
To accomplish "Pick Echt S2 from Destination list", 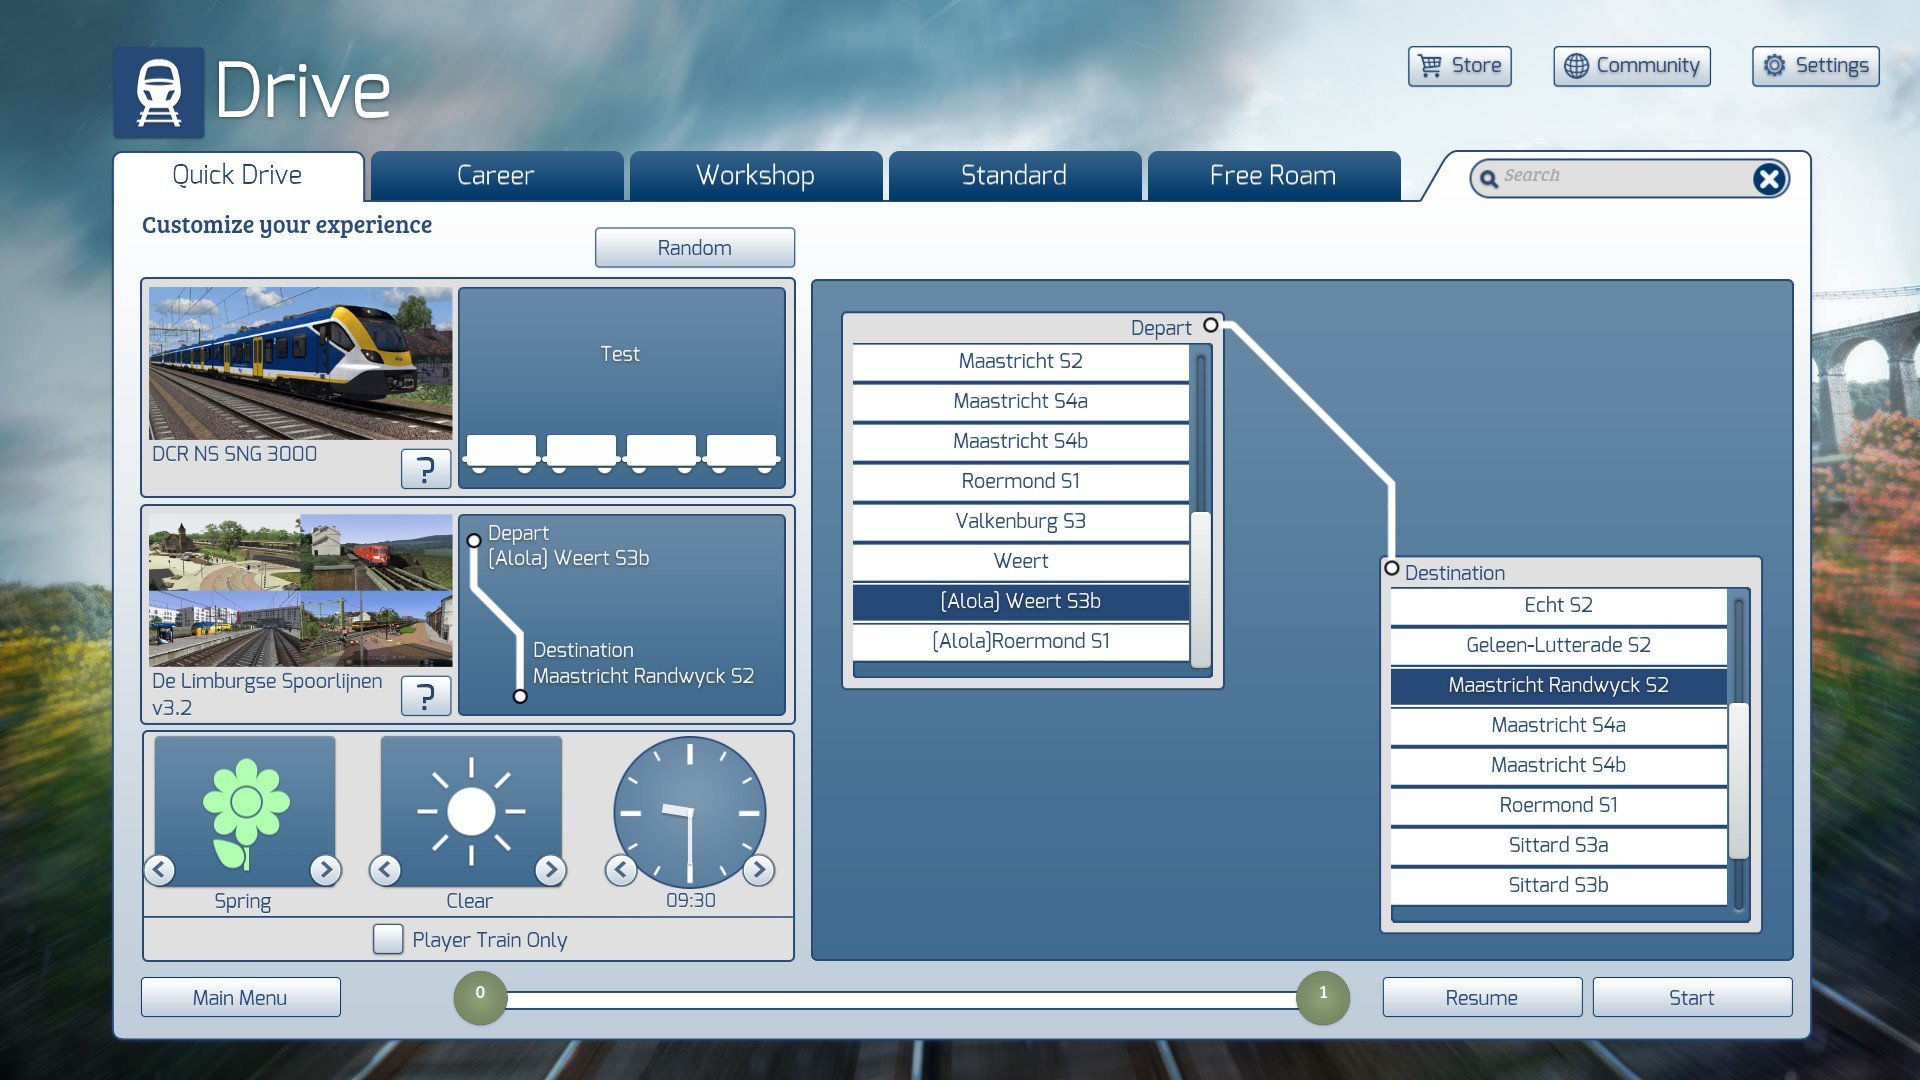I will click(1558, 605).
